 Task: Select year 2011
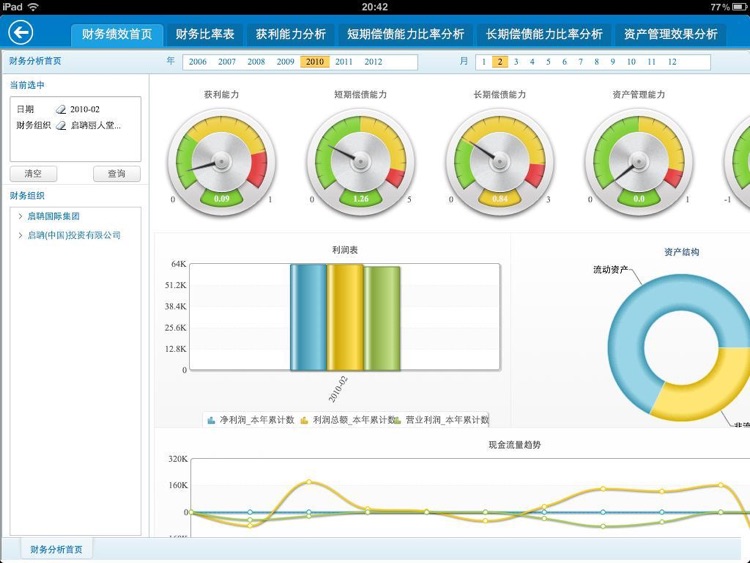pos(344,62)
